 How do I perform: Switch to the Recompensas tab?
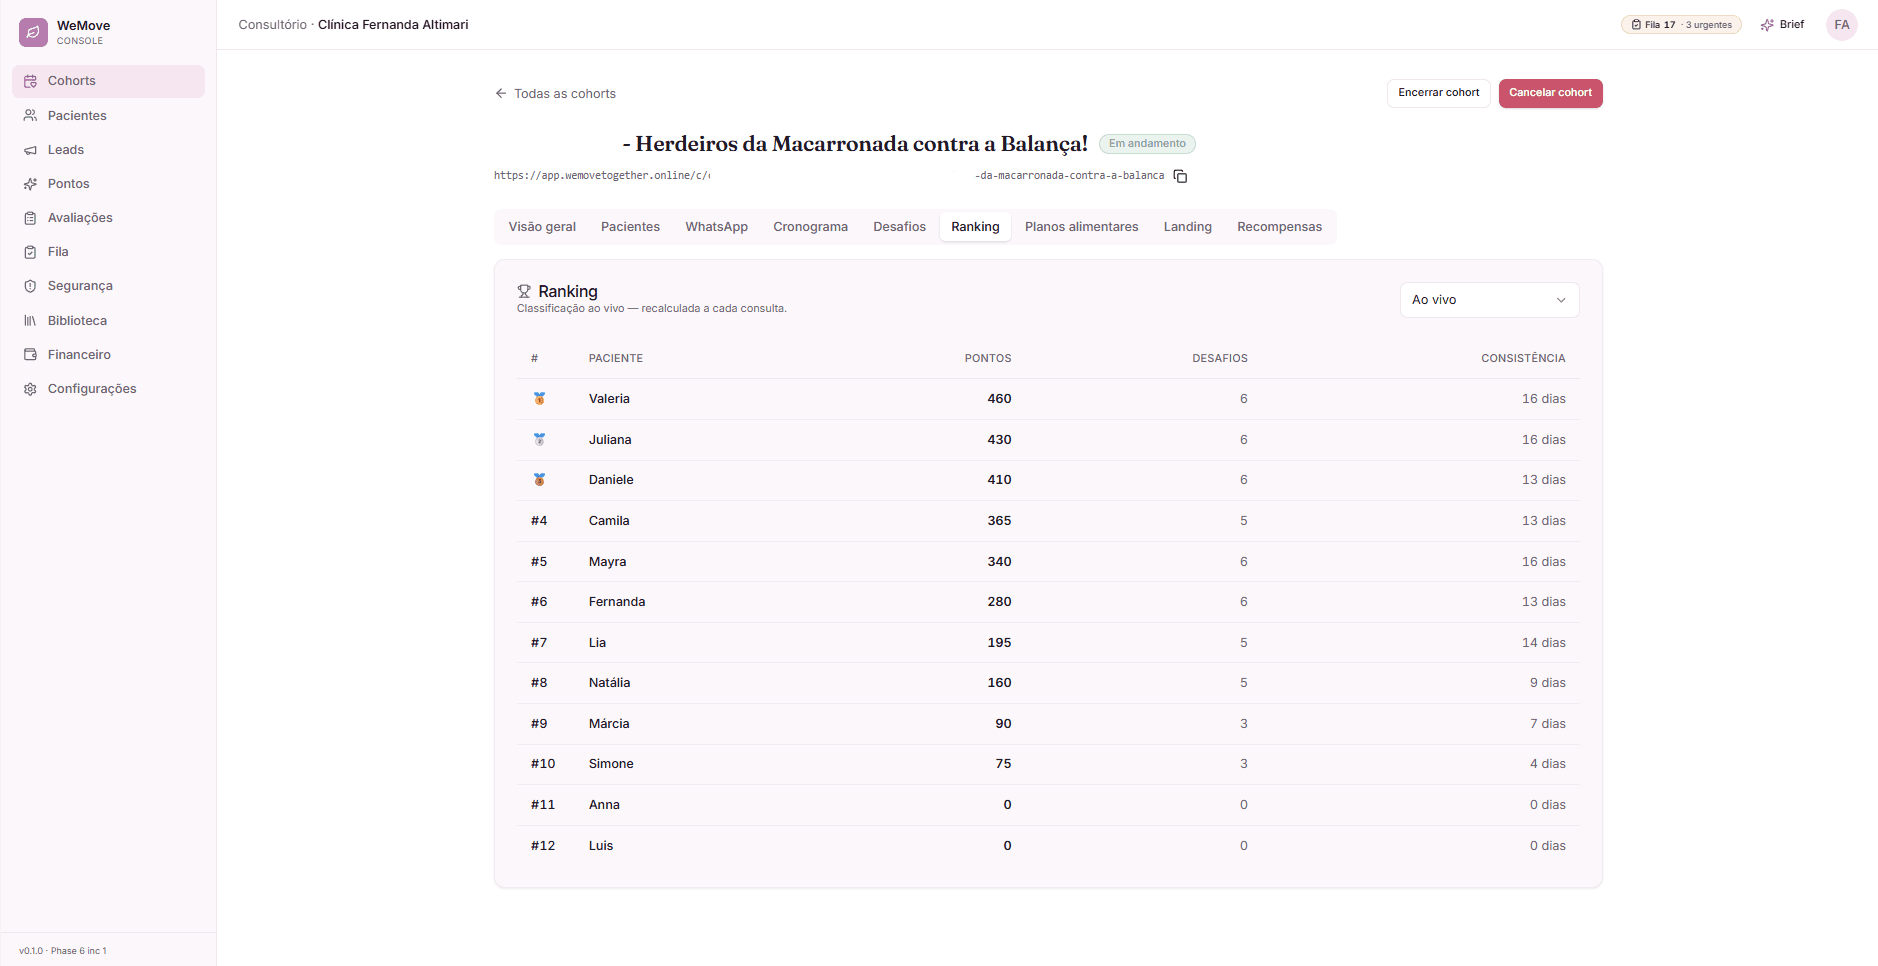click(1279, 227)
